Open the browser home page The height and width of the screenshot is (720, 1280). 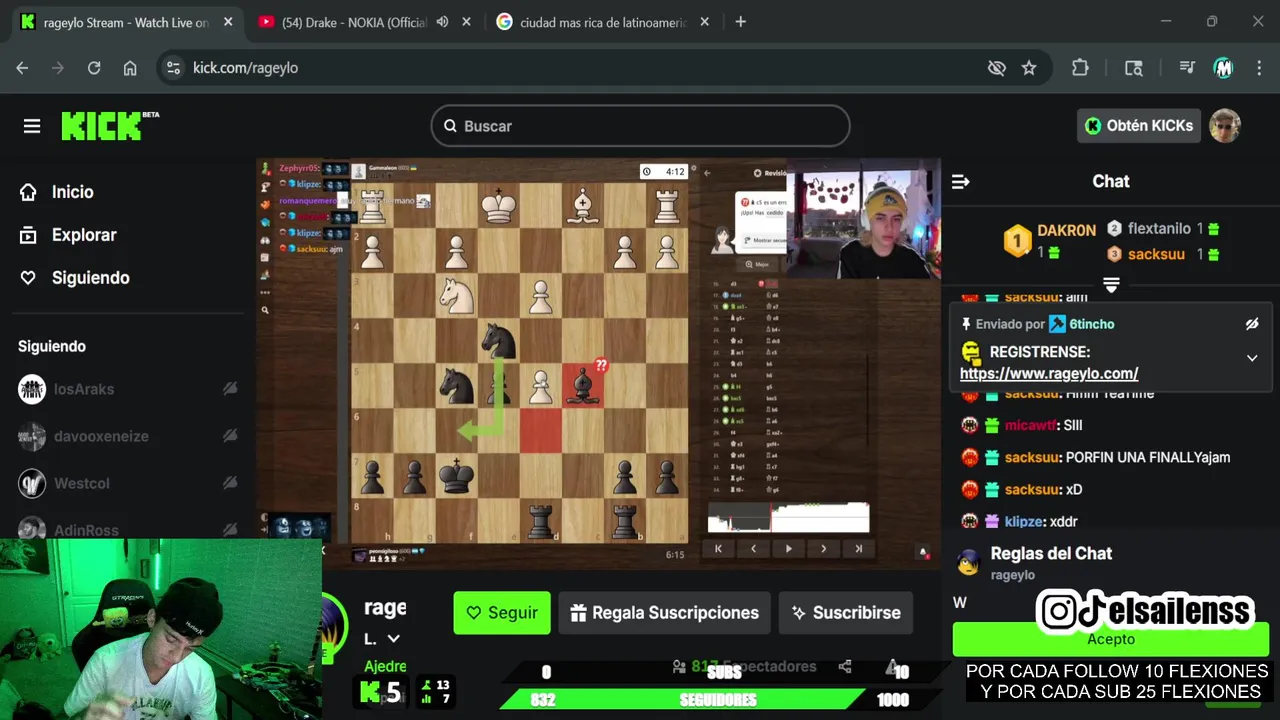(130, 68)
